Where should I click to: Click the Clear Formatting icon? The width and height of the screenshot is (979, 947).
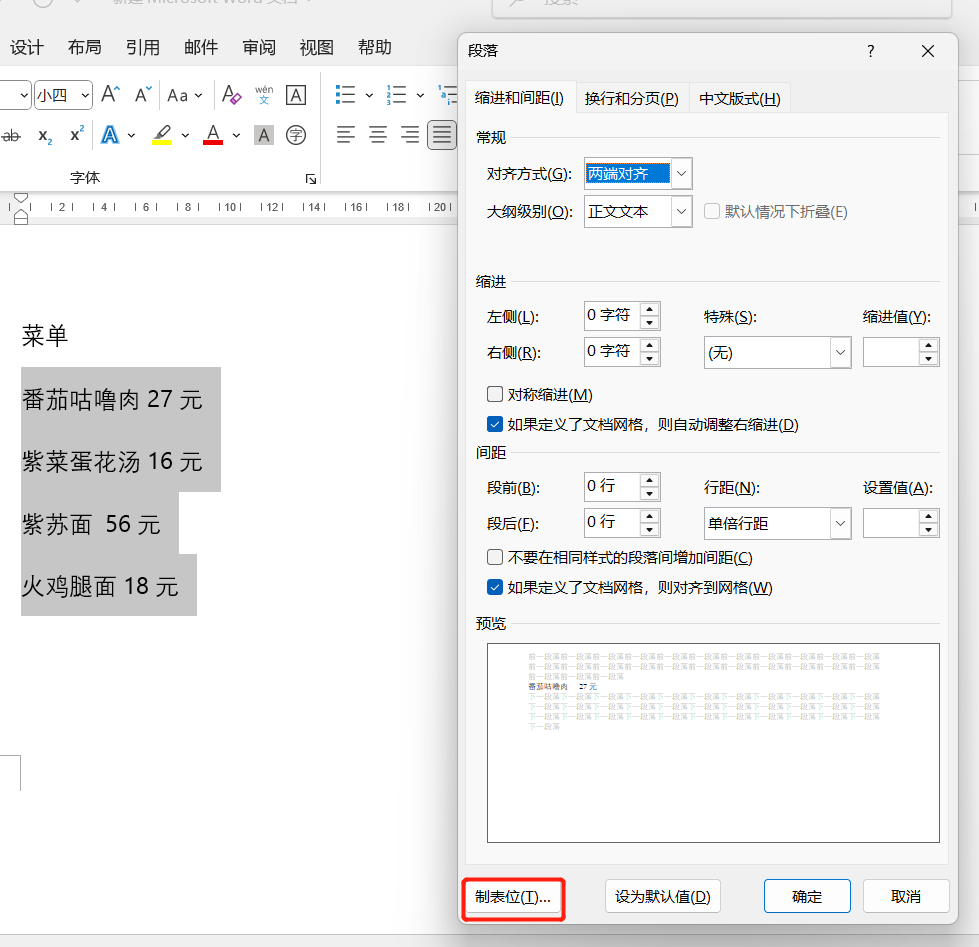[x=232, y=95]
